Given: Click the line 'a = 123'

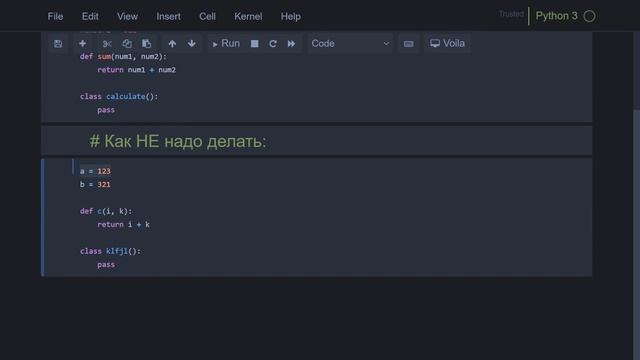Looking at the screenshot, I should [95, 171].
